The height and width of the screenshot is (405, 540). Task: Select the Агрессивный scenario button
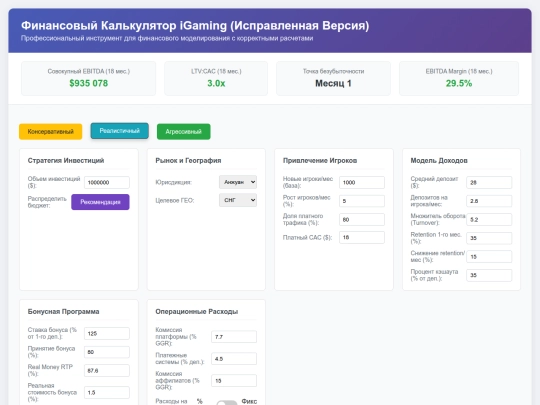pyautogui.click(x=184, y=132)
